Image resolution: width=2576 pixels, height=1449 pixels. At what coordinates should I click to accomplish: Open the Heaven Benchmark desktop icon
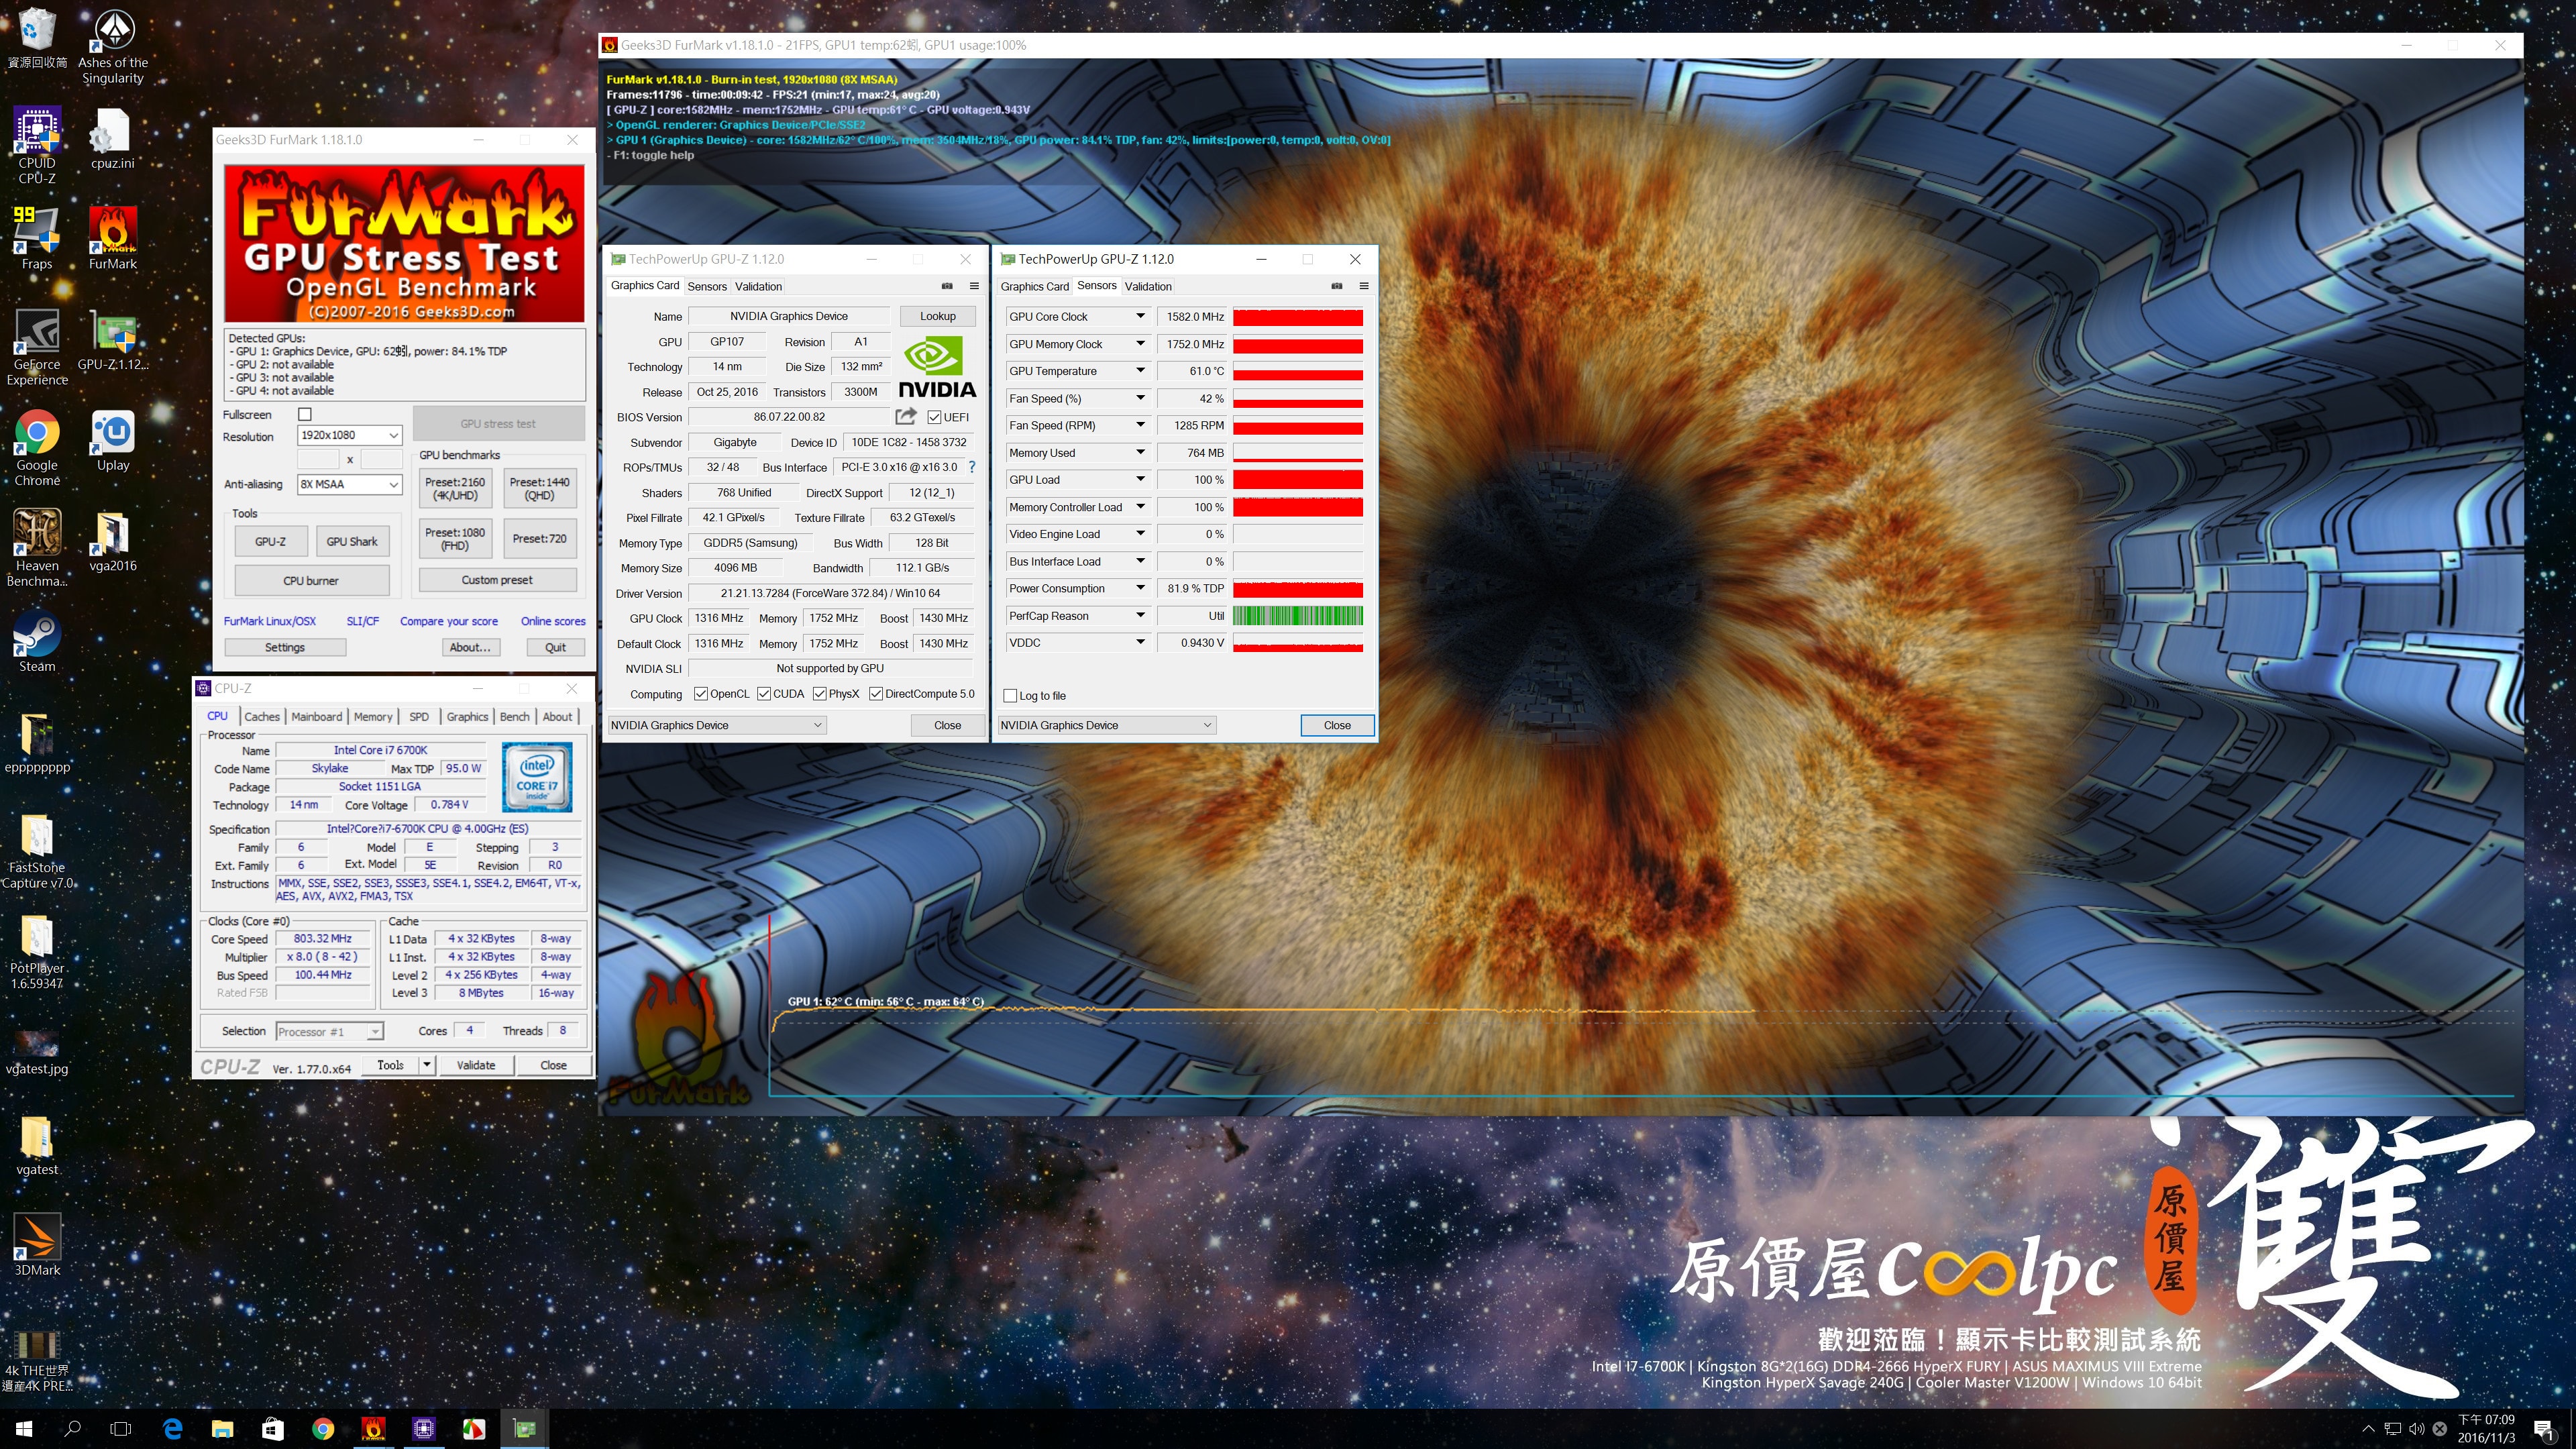click(x=37, y=547)
